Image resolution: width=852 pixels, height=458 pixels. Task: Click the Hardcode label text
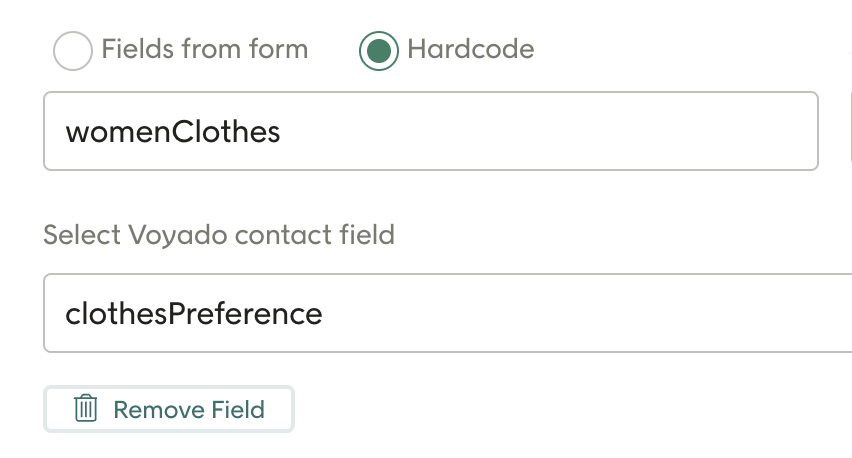point(470,49)
